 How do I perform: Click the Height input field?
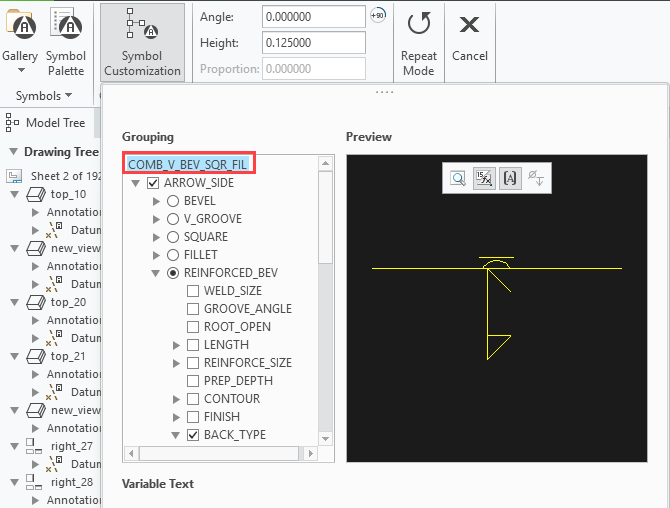pos(313,43)
